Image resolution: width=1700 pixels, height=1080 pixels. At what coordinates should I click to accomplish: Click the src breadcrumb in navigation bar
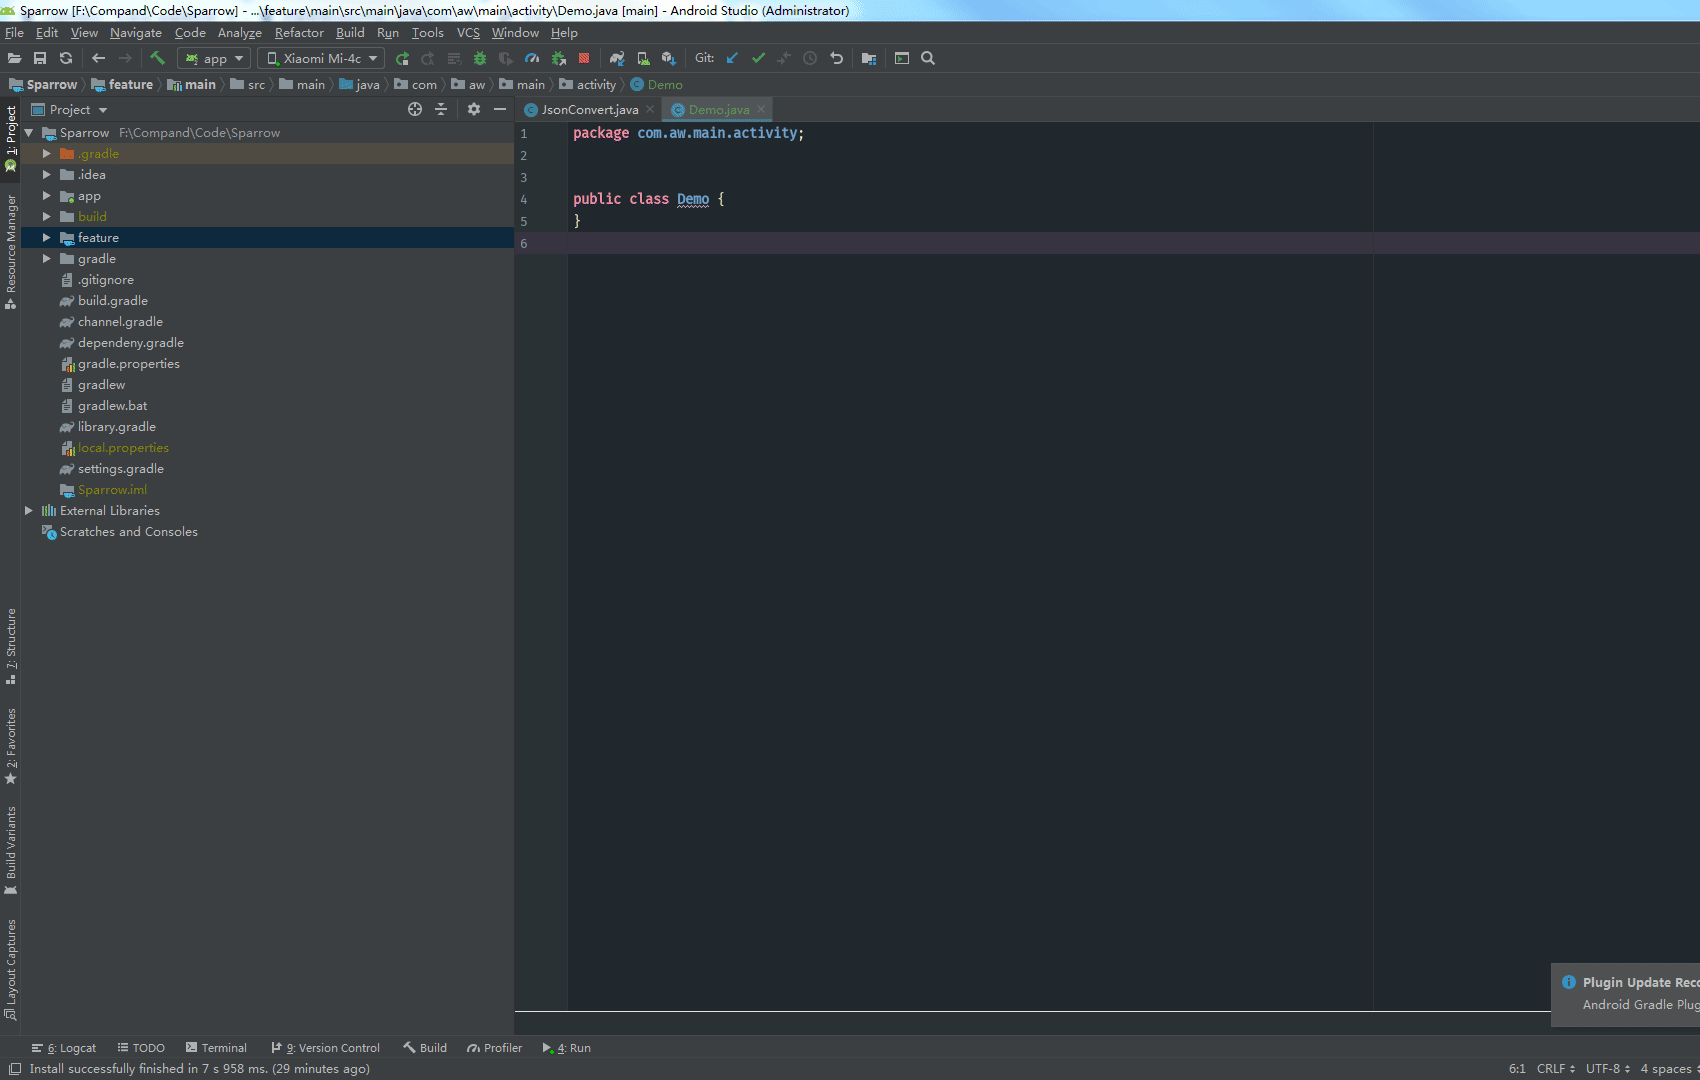pyautogui.click(x=248, y=85)
